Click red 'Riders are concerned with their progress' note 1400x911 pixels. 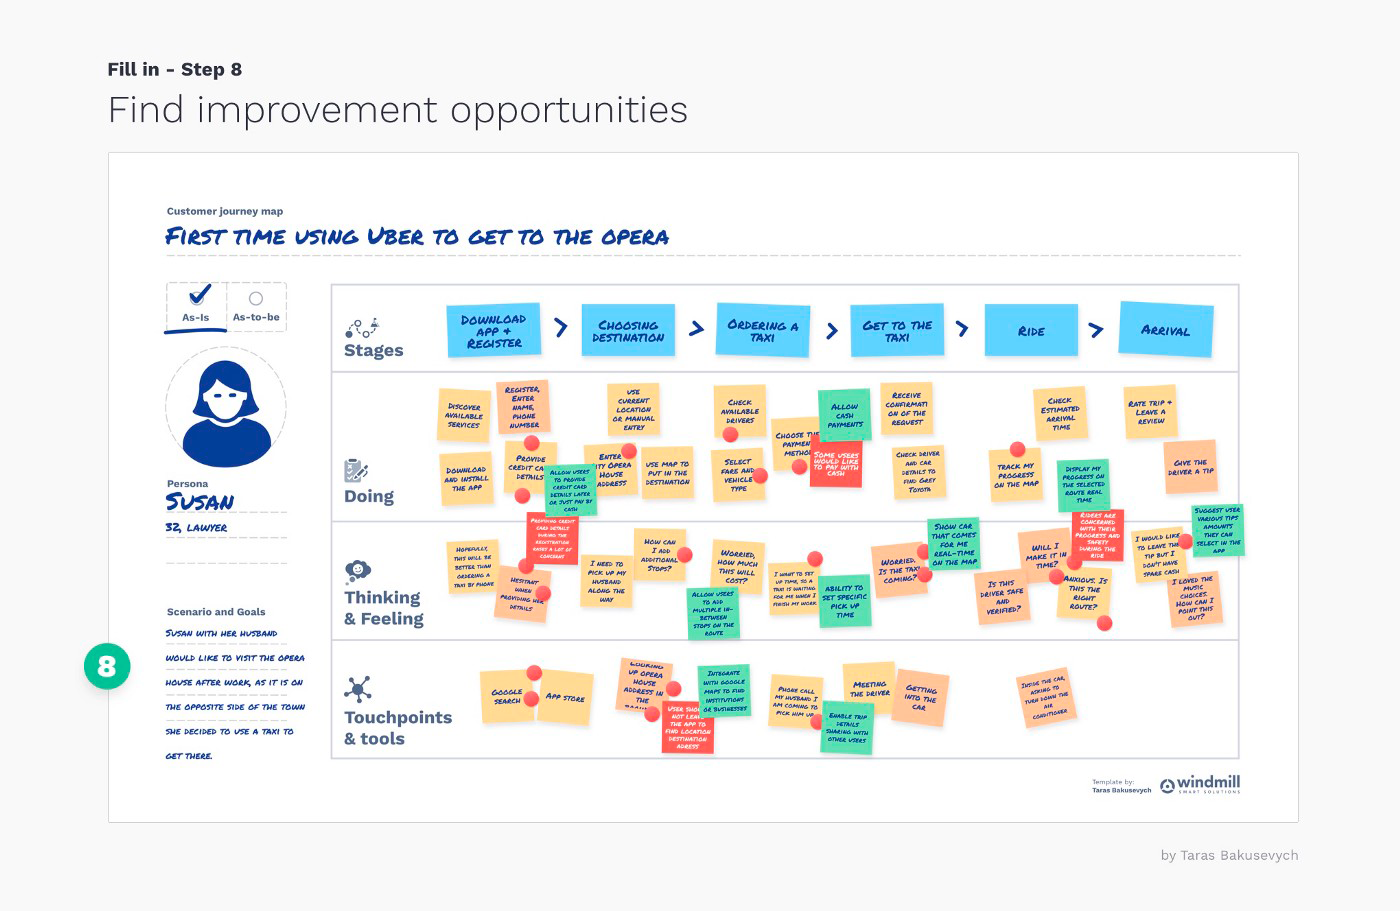pyautogui.click(x=1097, y=535)
